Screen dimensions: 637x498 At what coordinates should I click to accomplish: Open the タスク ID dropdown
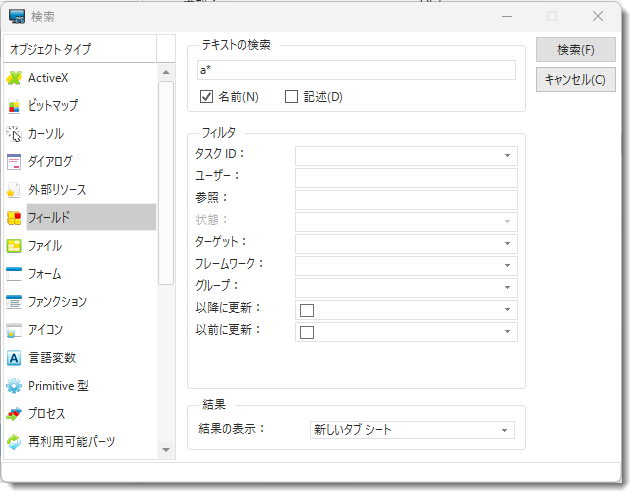(x=507, y=156)
